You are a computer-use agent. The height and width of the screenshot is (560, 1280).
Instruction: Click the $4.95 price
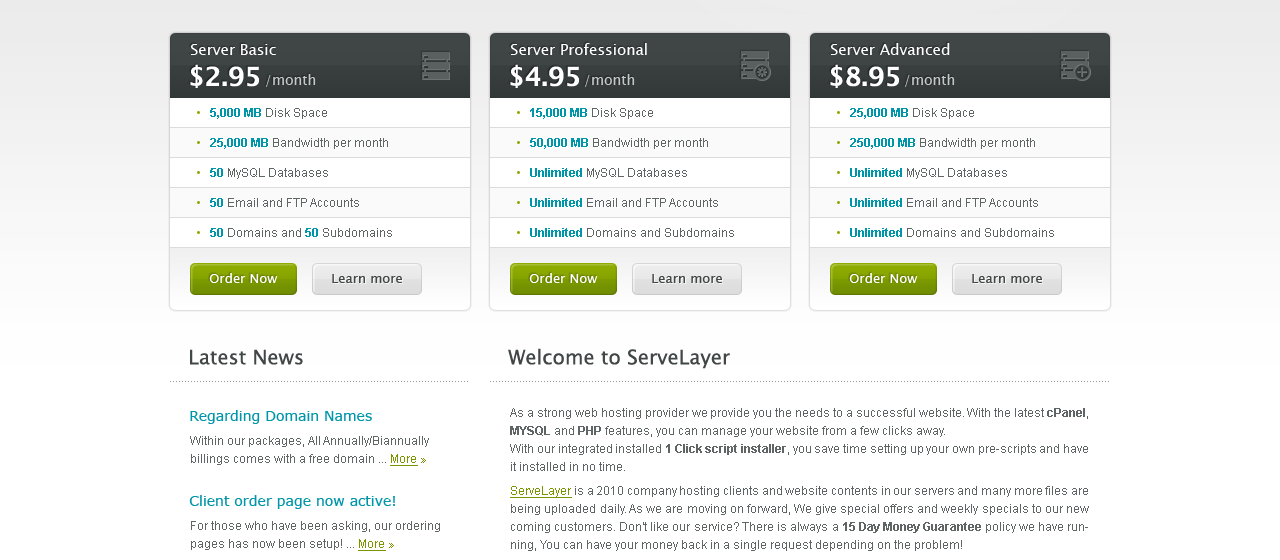(x=545, y=77)
